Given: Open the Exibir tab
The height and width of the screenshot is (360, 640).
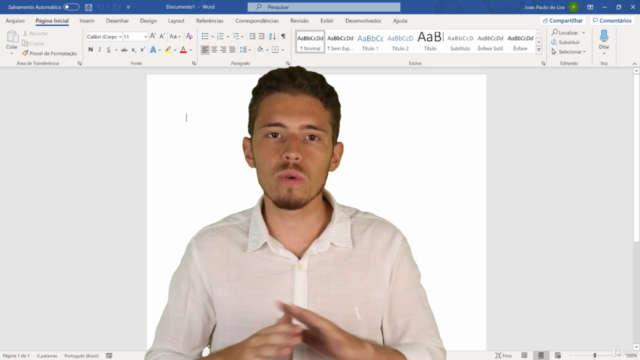Looking at the screenshot, I should coord(327,21).
